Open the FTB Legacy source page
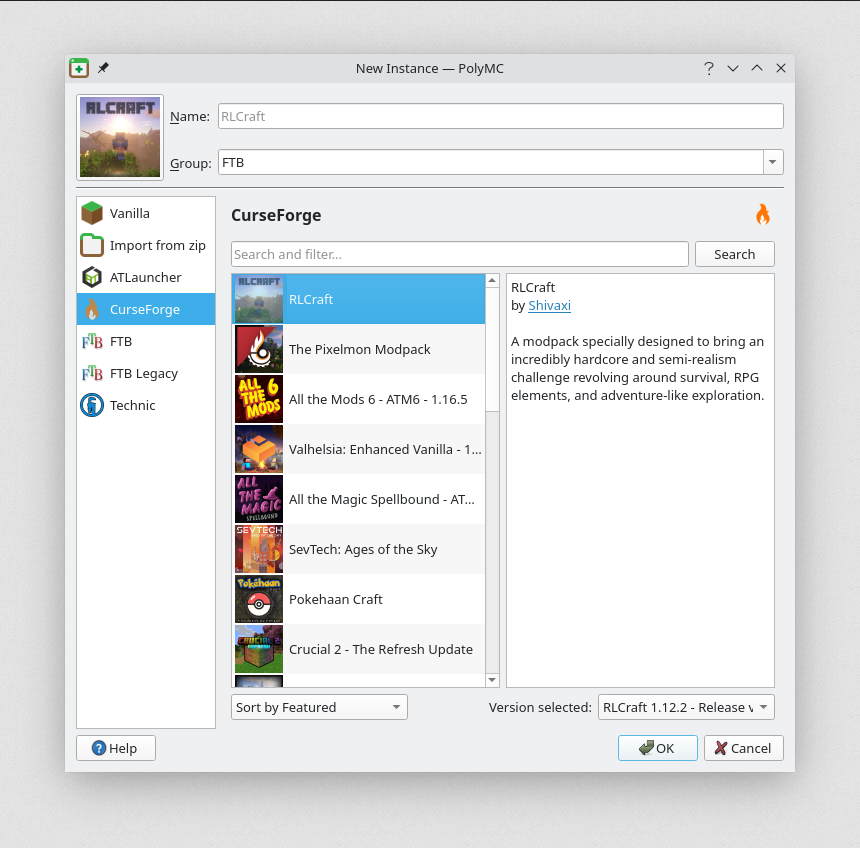 146,373
